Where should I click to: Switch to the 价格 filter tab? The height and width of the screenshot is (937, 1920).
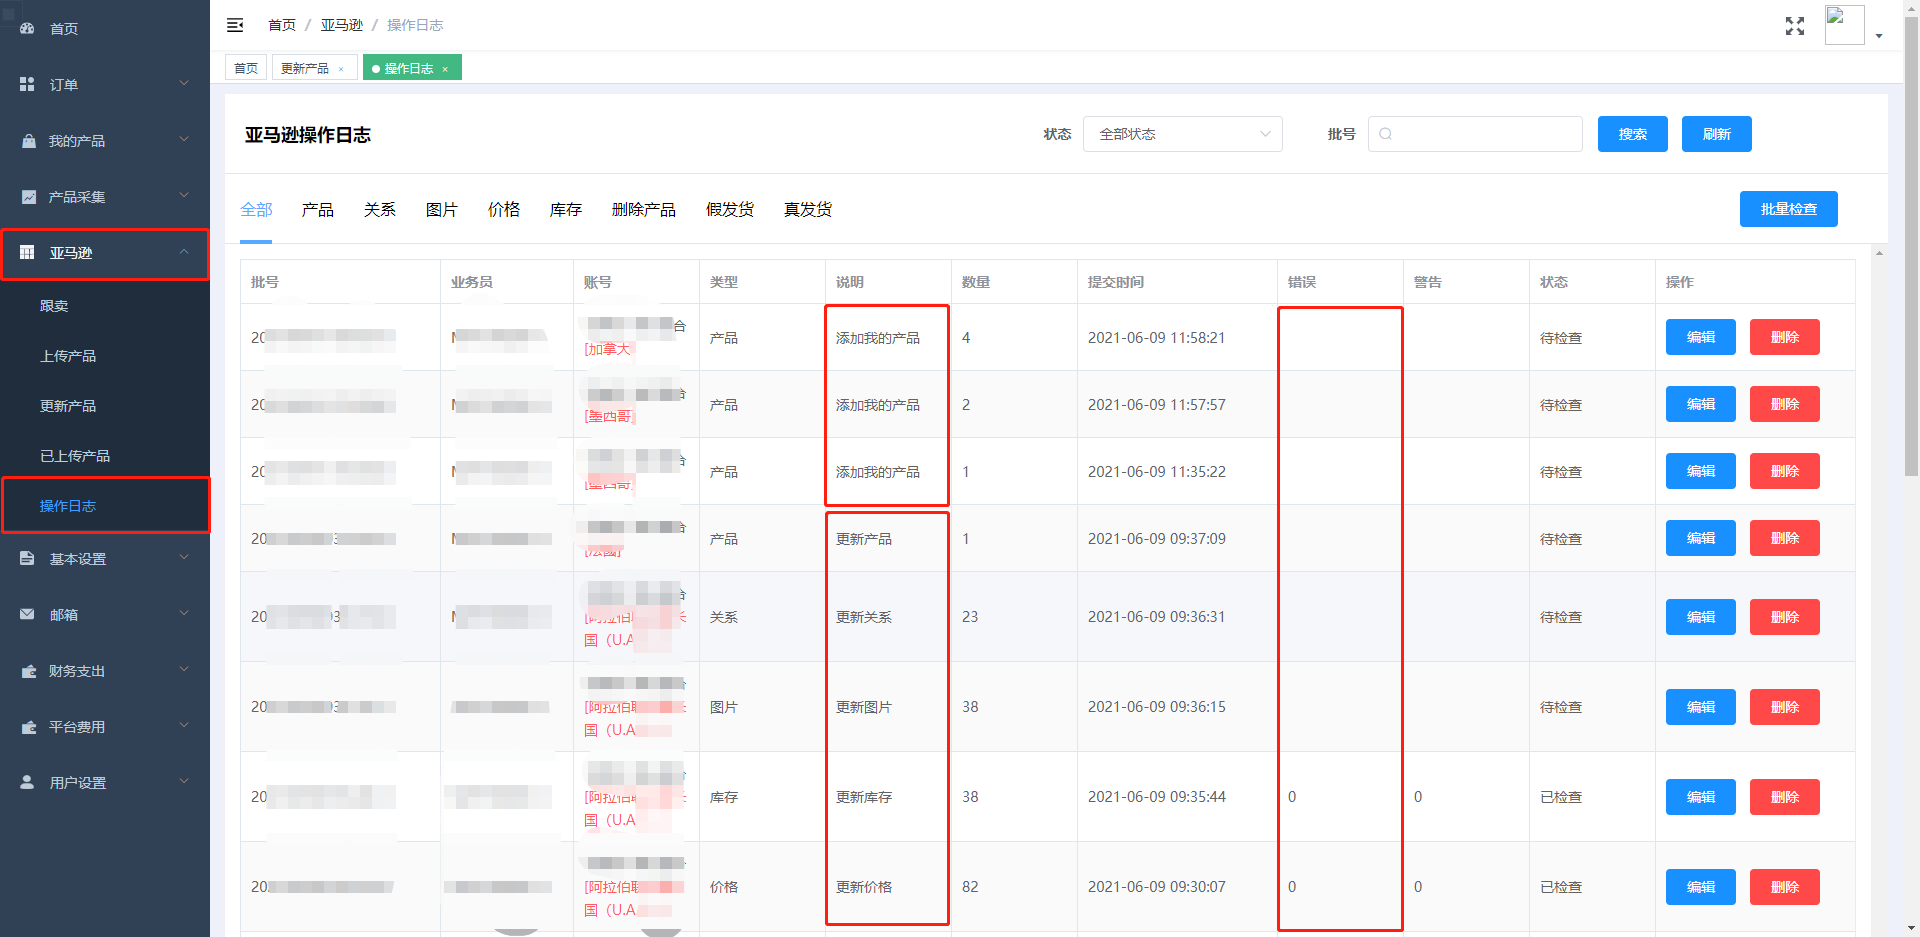[503, 210]
